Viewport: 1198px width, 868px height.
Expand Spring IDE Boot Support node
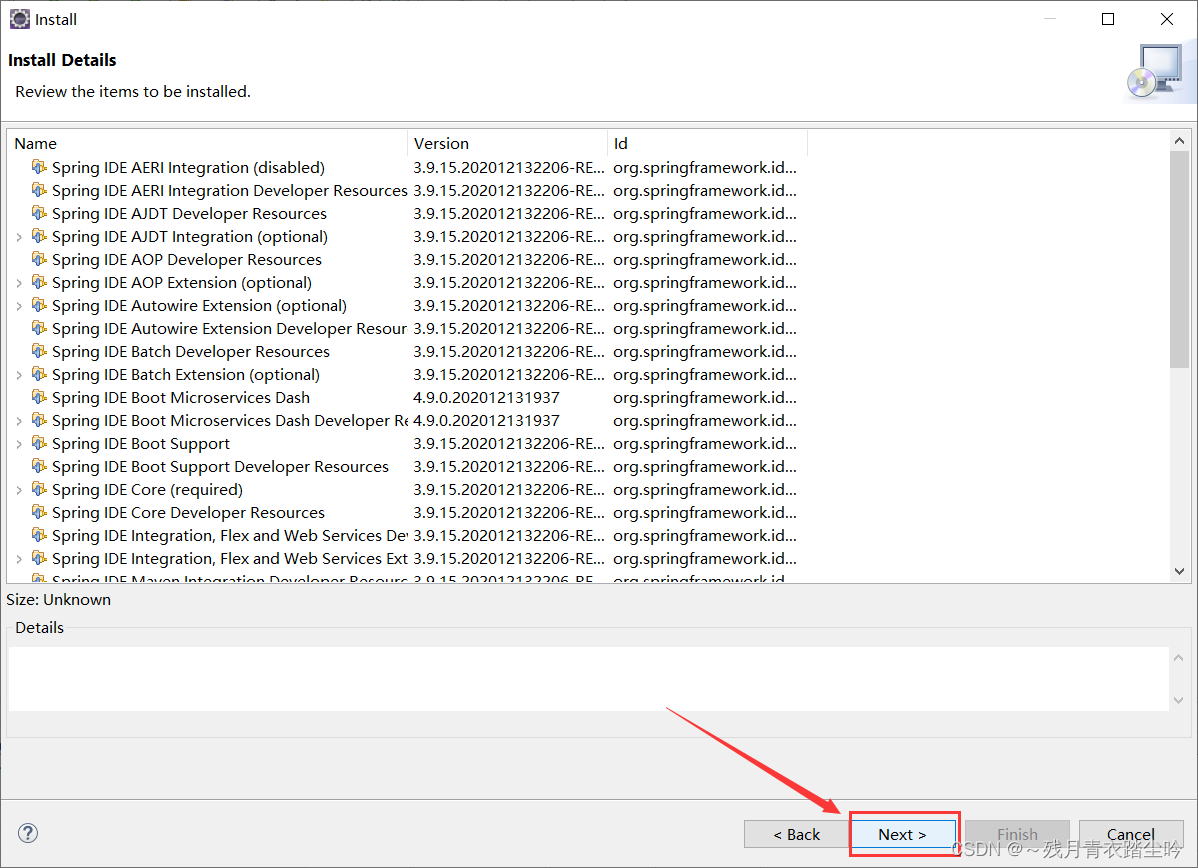coord(19,444)
